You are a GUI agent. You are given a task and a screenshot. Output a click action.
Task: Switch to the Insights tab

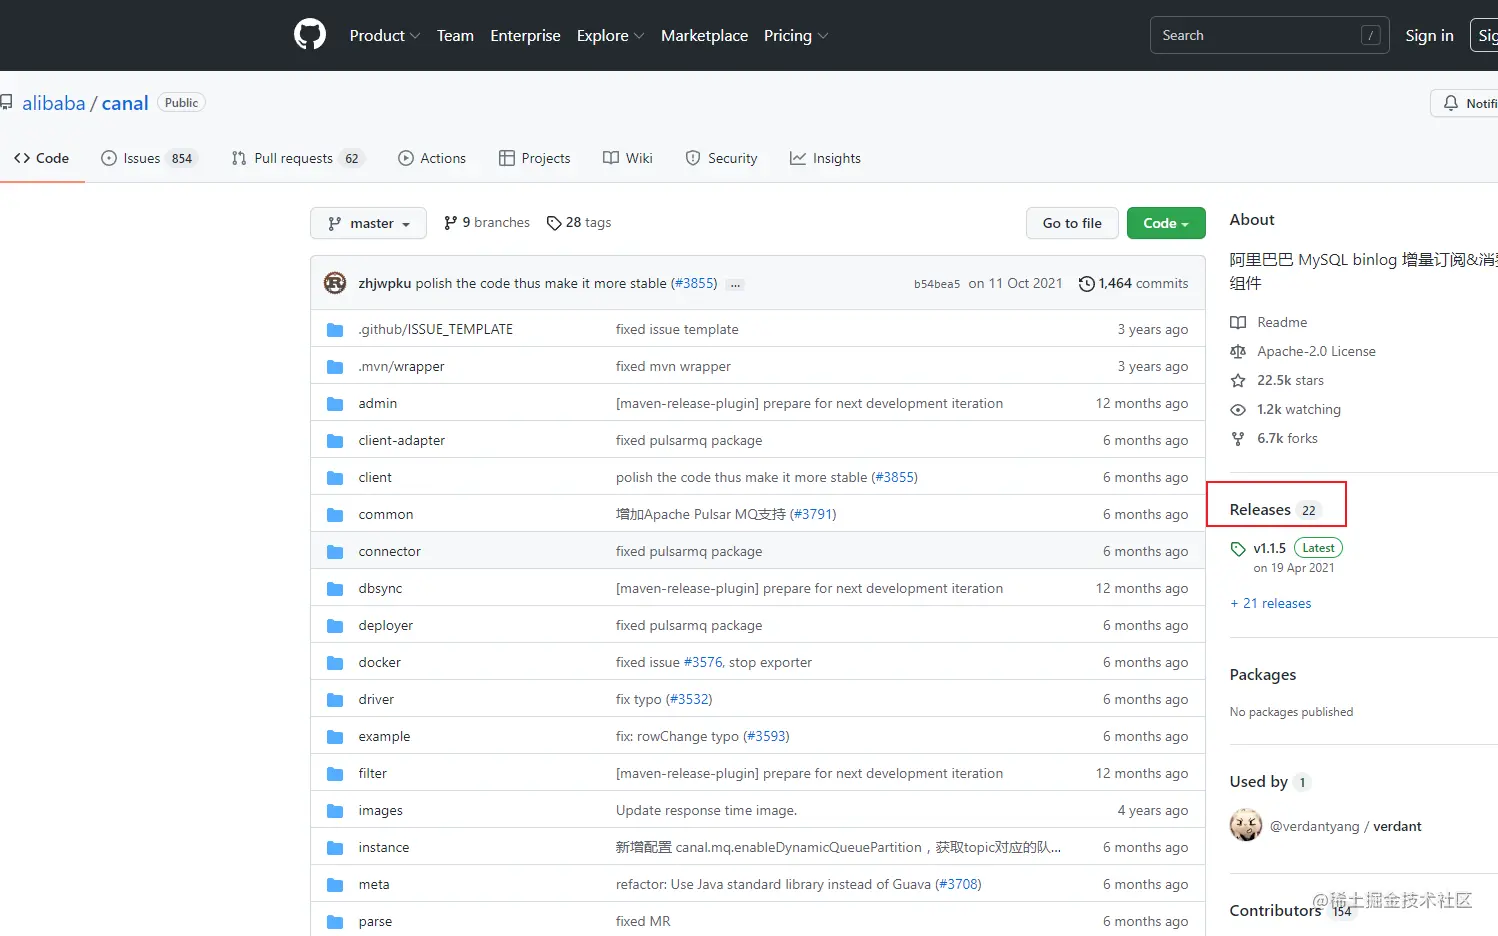pyautogui.click(x=825, y=158)
